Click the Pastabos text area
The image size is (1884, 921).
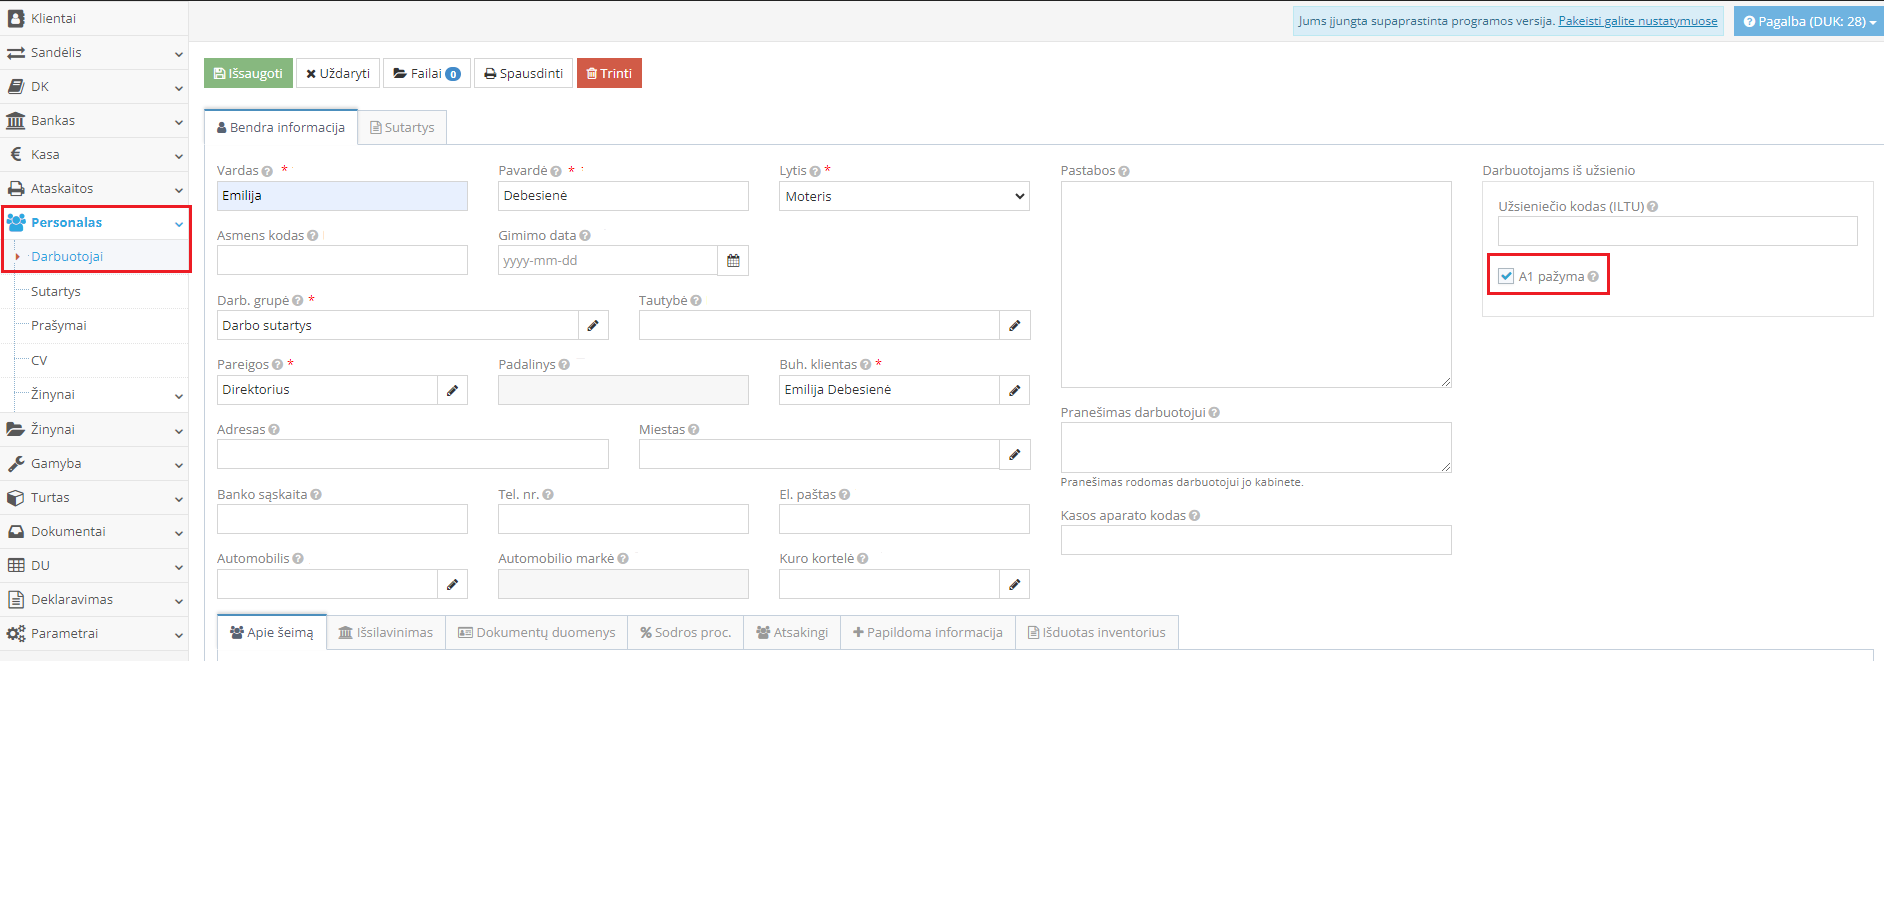click(x=1256, y=284)
